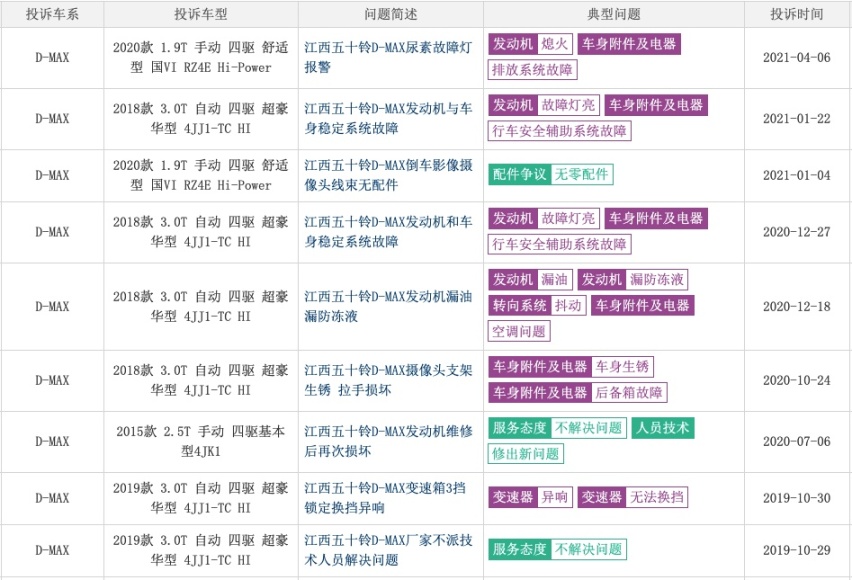The height and width of the screenshot is (580, 852).
Task: Select the date cell 2019-10-30
Action: pyautogui.click(x=797, y=498)
